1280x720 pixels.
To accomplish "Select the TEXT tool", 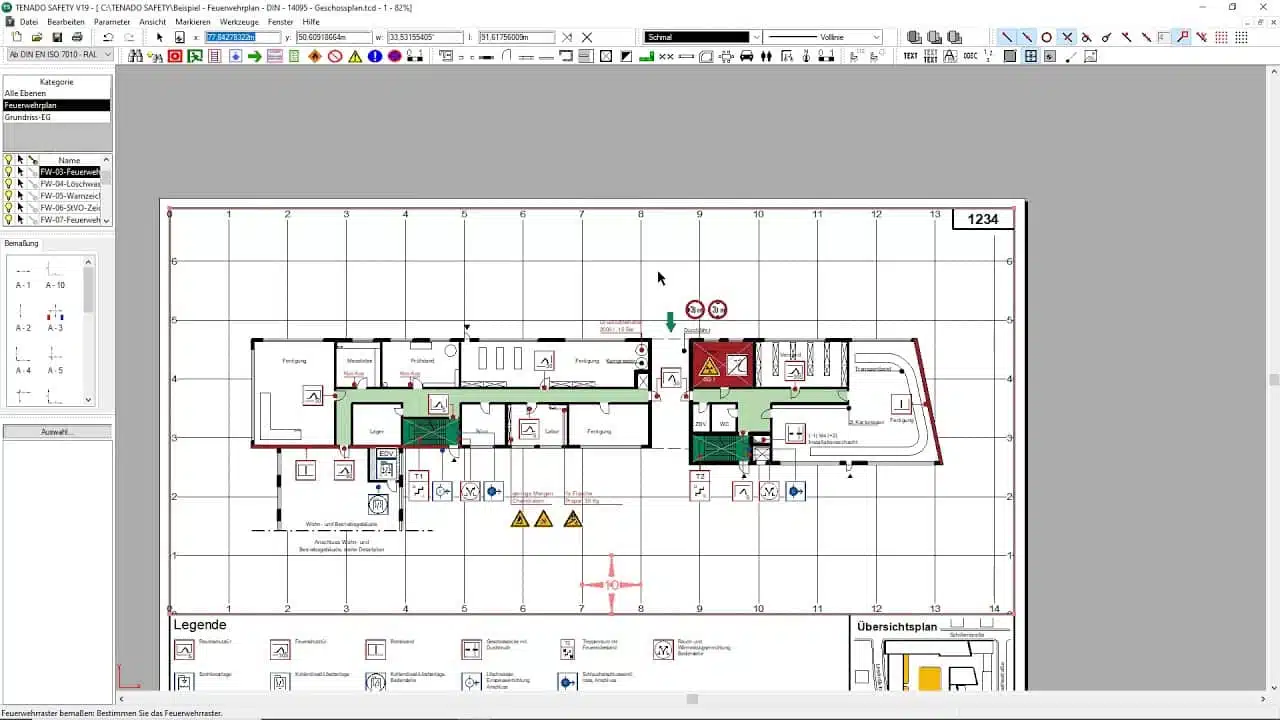I will 910,56.
